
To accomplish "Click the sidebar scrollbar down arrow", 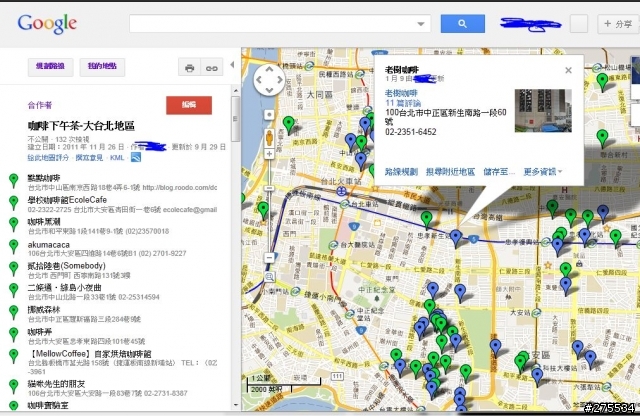I will [236, 405].
